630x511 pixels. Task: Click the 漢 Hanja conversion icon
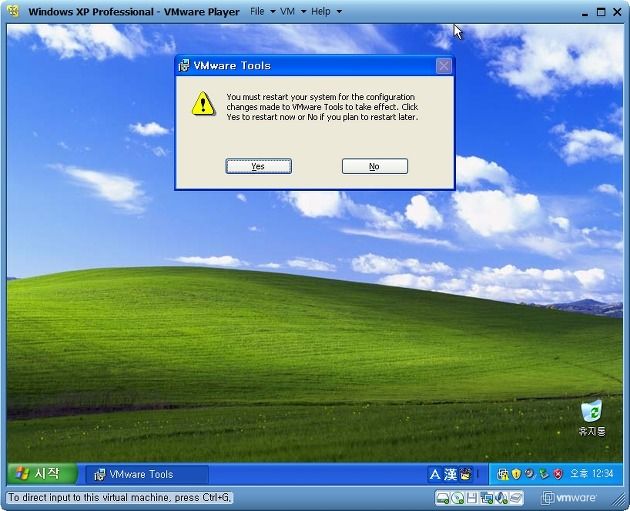(450, 474)
